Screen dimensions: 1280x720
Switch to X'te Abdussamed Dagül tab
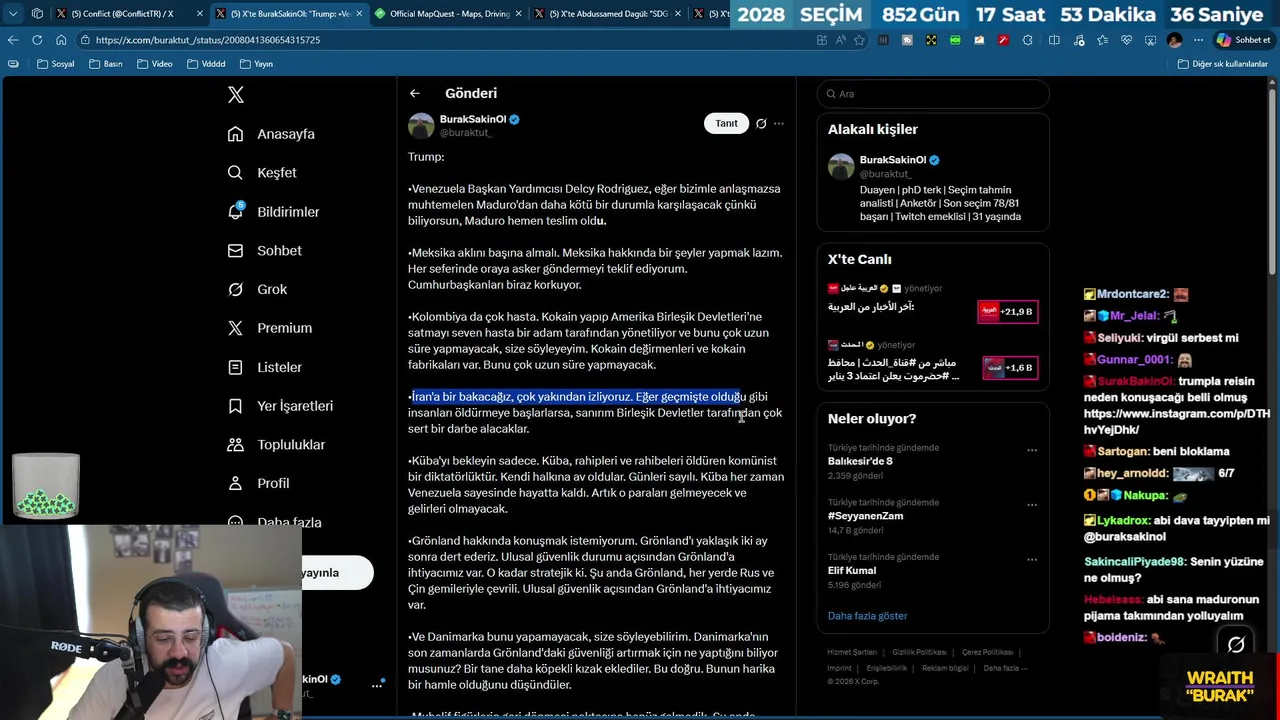606,14
